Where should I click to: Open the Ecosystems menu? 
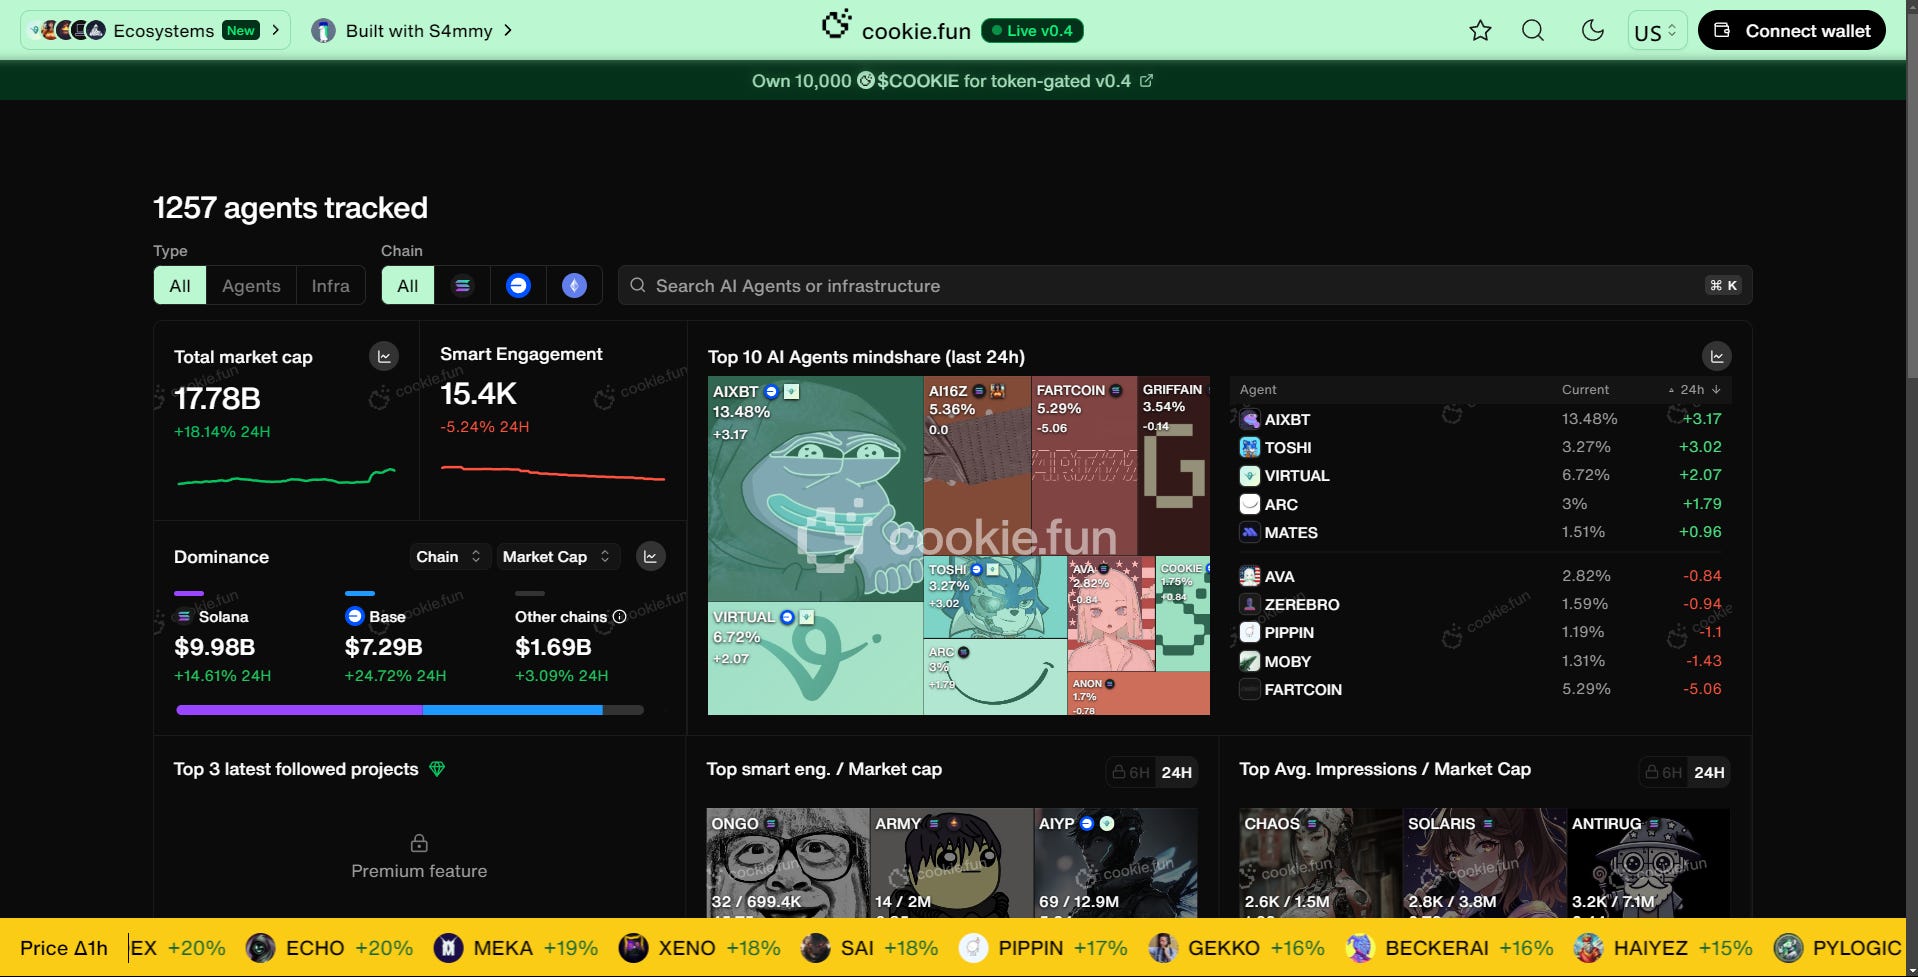[x=155, y=31]
